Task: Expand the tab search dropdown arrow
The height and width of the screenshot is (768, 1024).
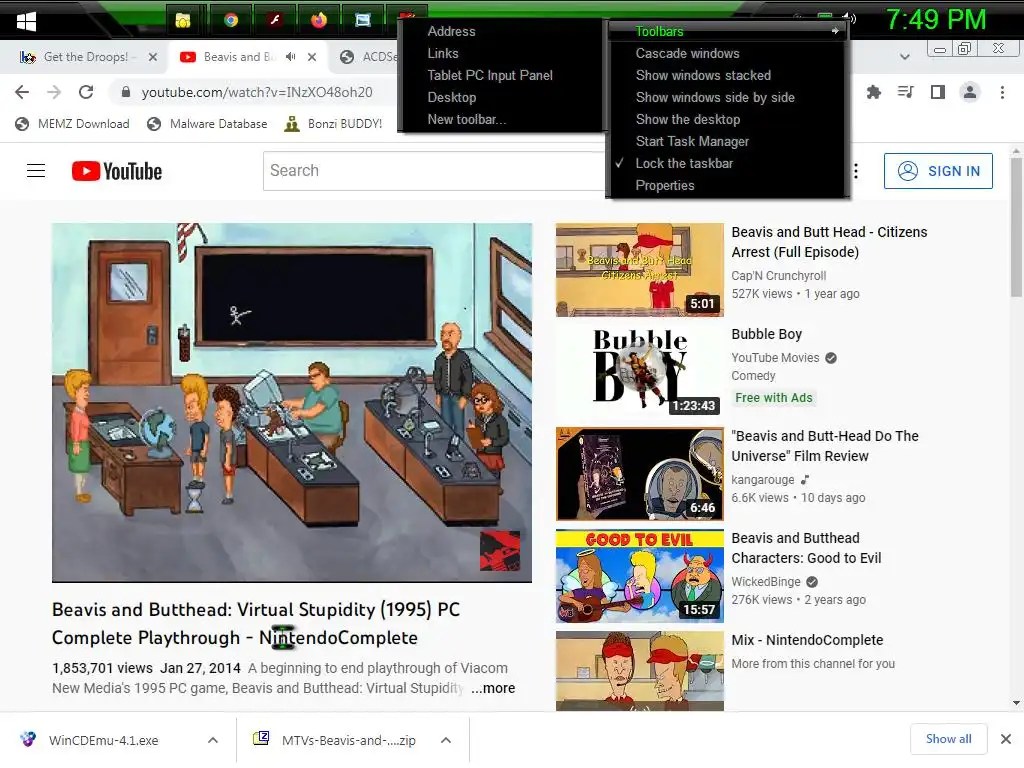Action: point(904,57)
